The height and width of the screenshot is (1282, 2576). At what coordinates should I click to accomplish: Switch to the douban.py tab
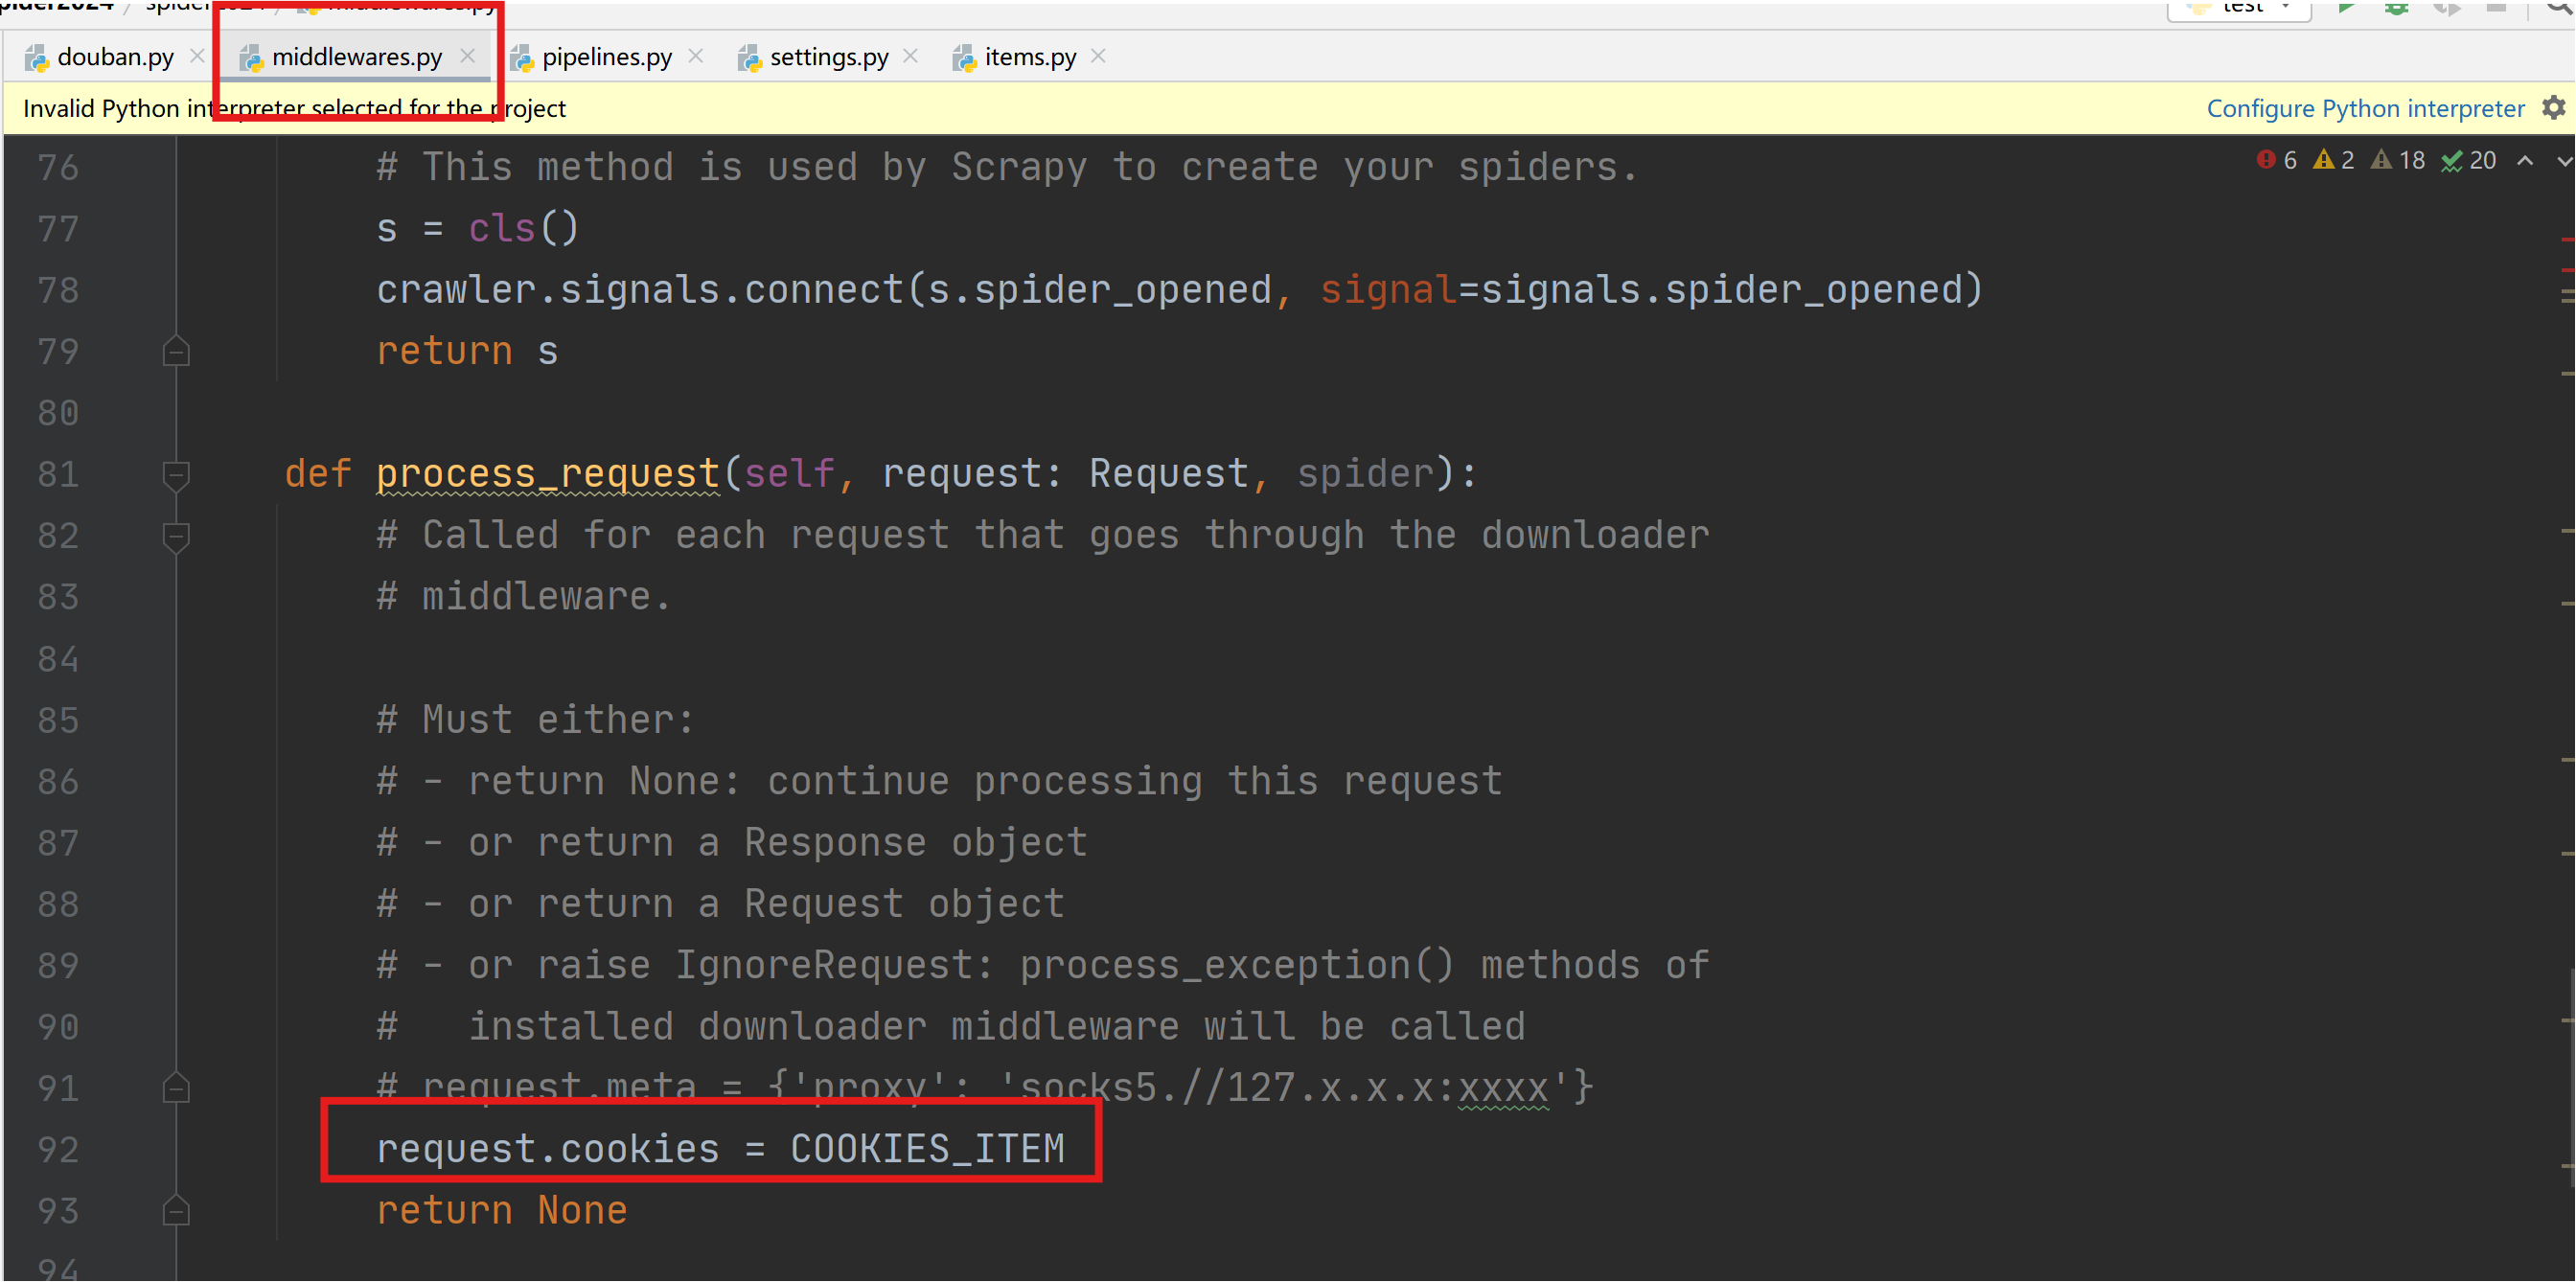114,57
